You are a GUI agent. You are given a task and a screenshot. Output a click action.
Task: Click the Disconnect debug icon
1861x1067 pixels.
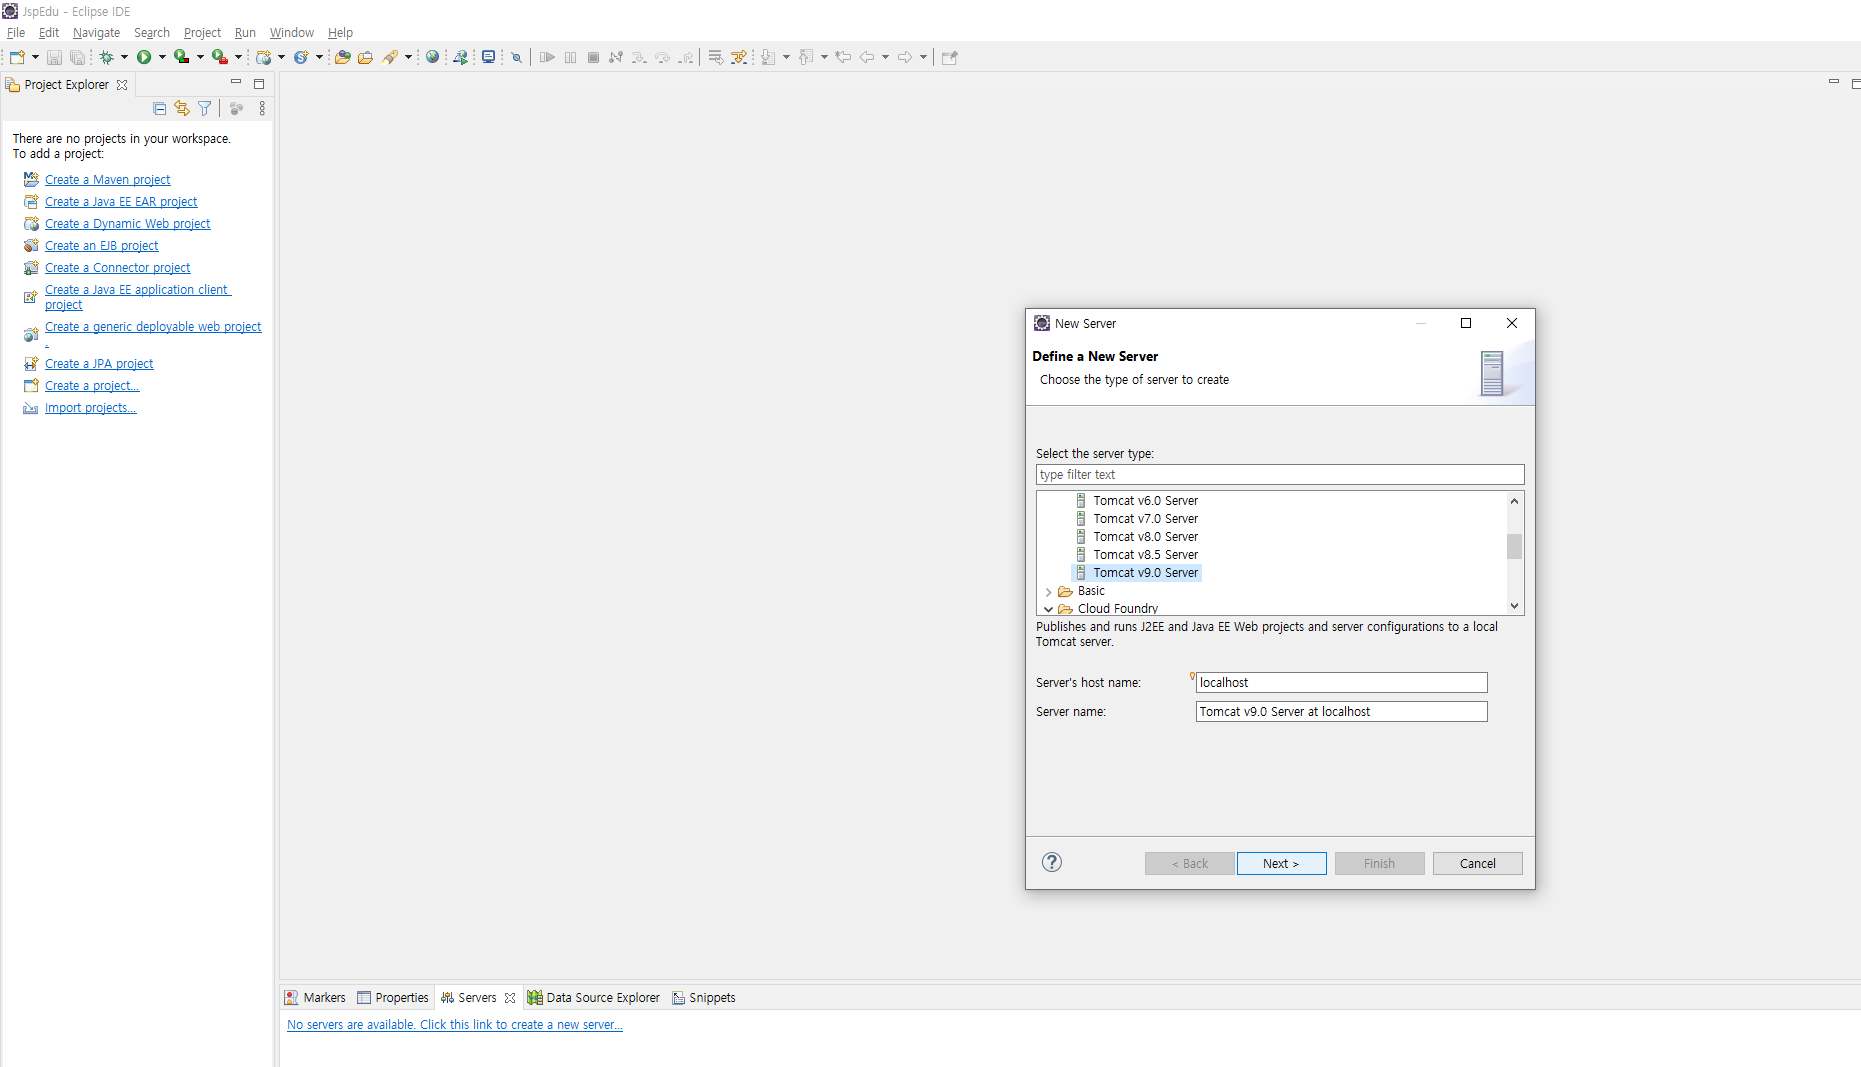pos(616,57)
